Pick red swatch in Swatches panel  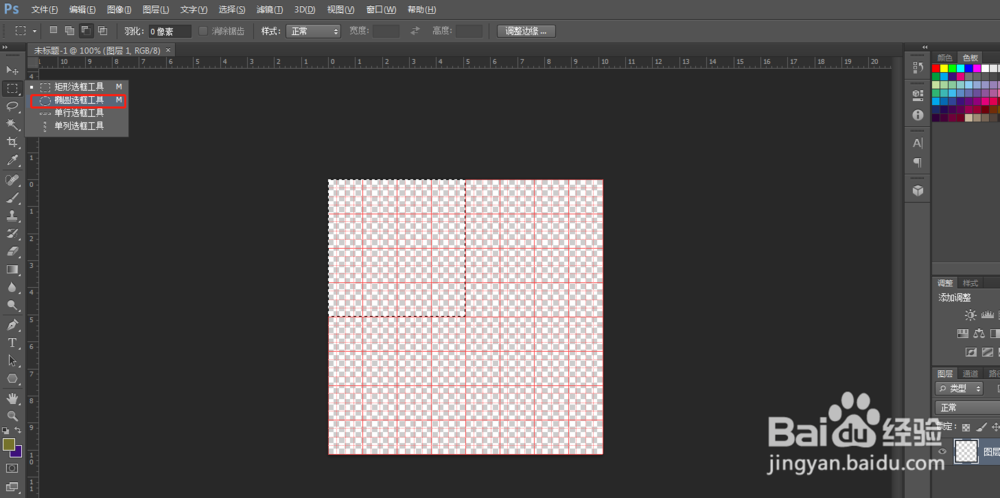point(936,68)
